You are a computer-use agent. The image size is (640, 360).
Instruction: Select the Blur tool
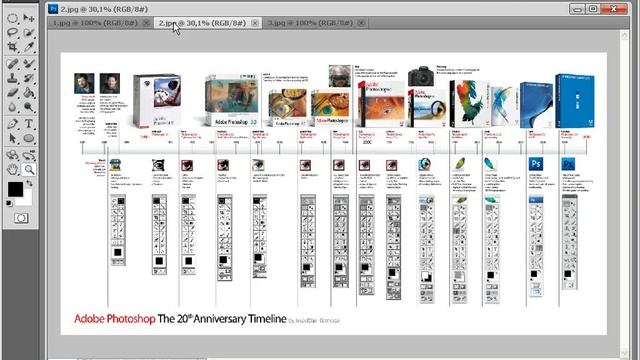click(12, 107)
